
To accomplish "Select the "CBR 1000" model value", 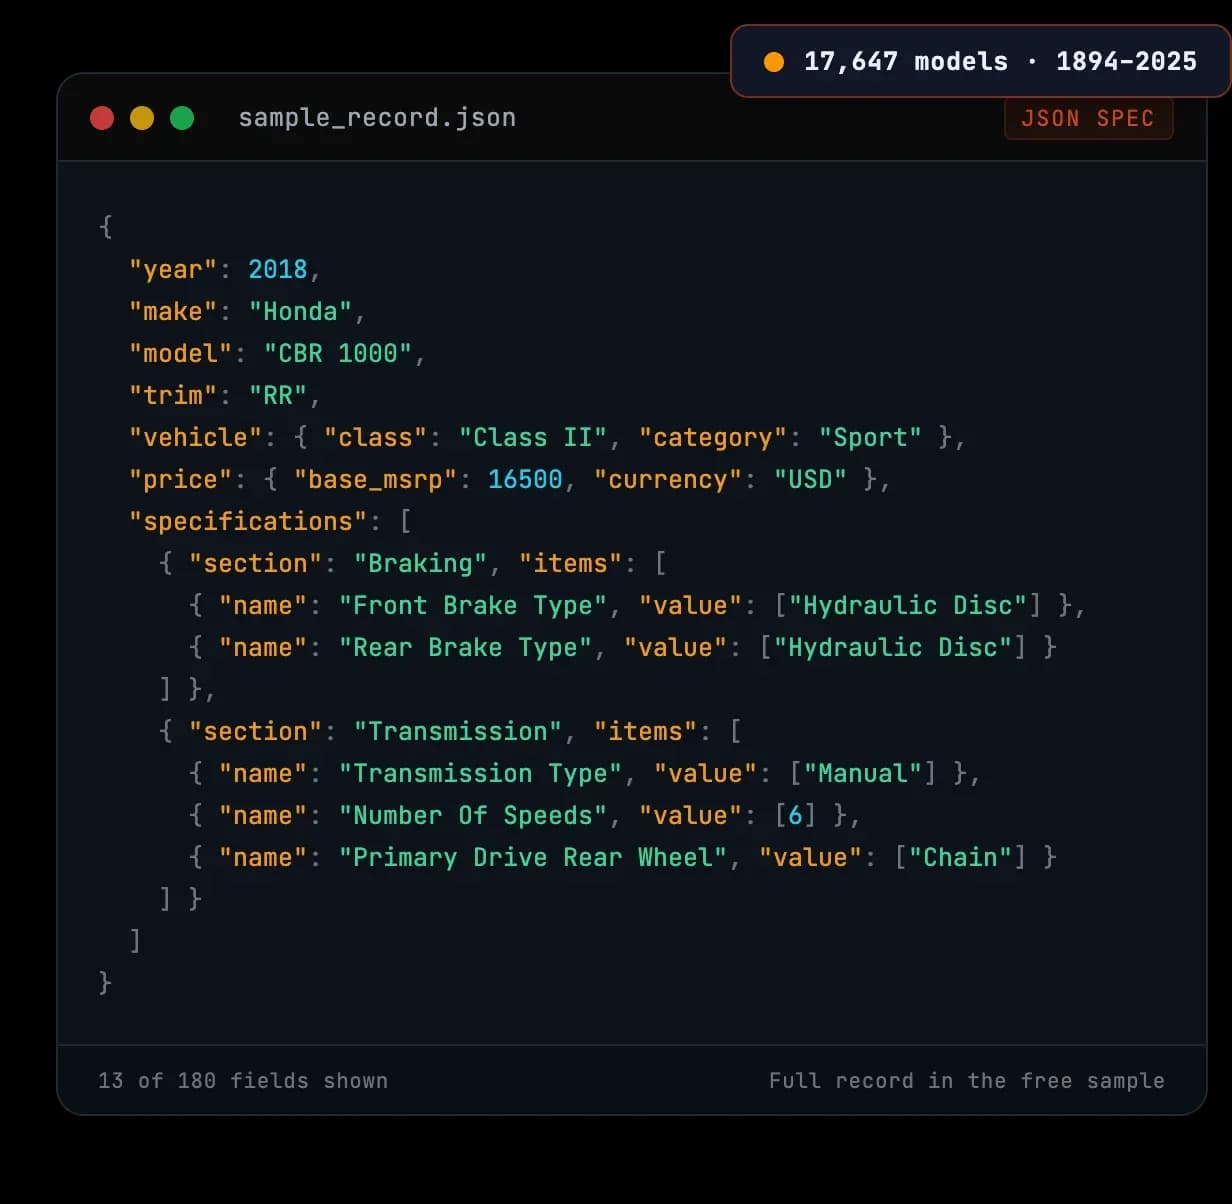I will (x=338, y=354).
